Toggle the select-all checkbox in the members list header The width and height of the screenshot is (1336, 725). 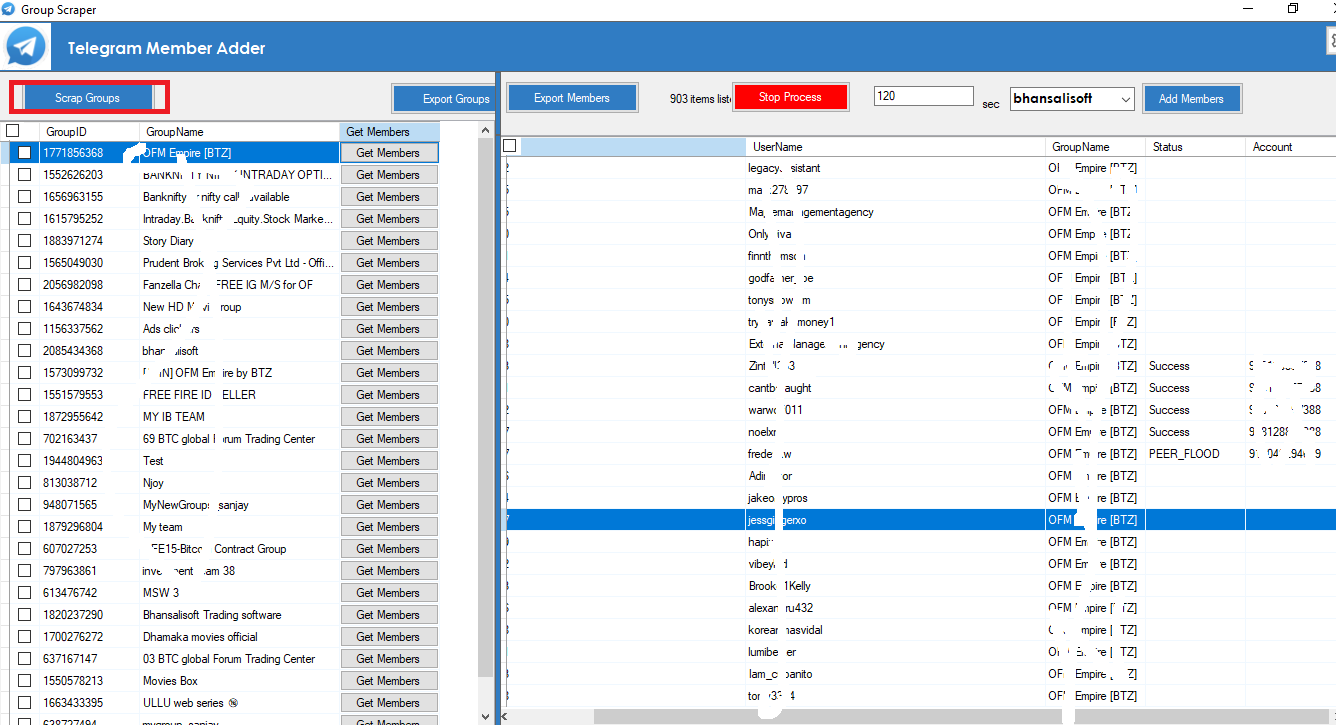(510, 146)
